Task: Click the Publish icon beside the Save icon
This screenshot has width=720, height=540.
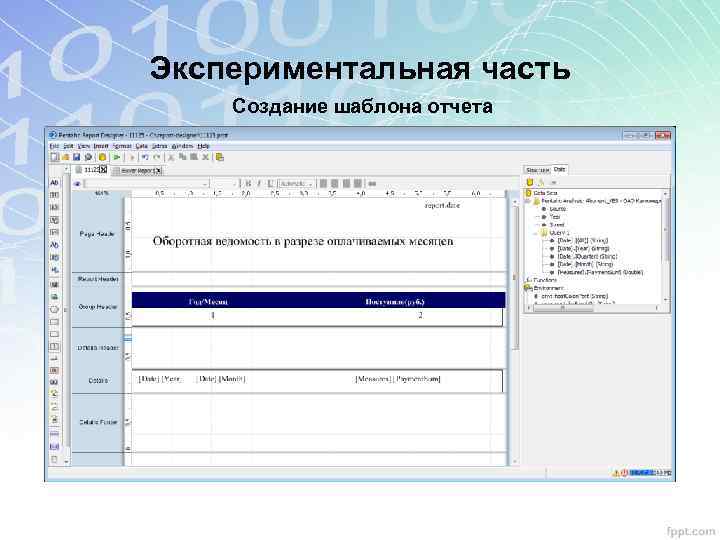Action: (88, 157)
